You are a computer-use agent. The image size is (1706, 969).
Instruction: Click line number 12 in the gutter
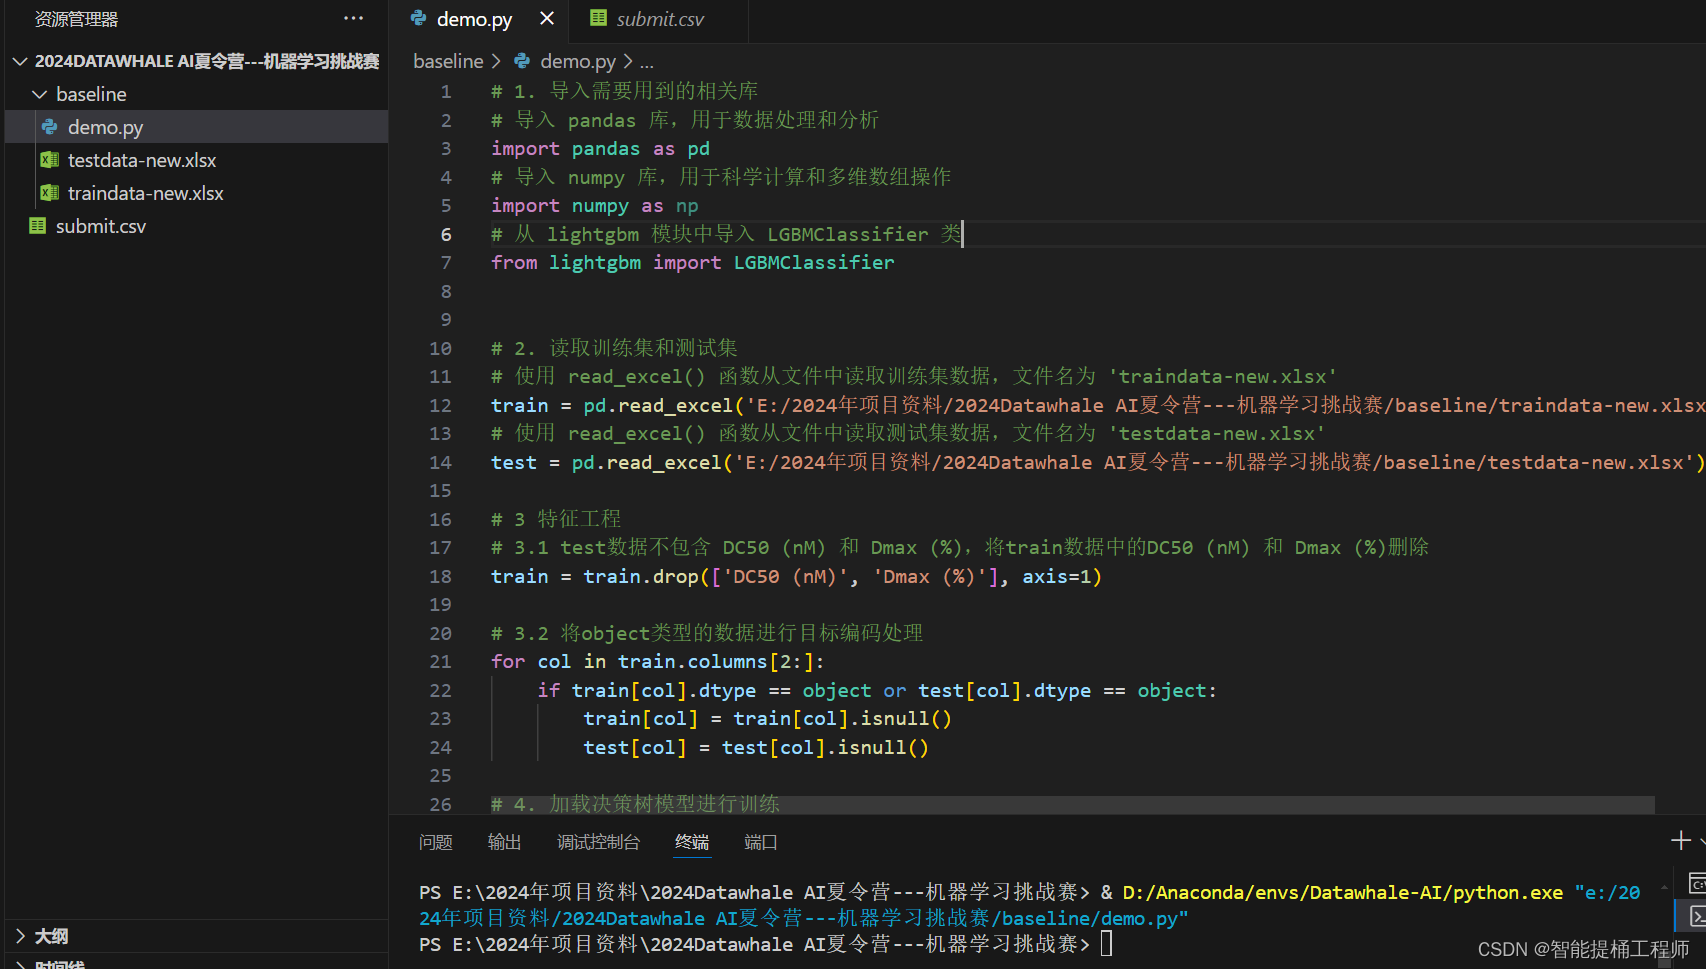[441, 405]
